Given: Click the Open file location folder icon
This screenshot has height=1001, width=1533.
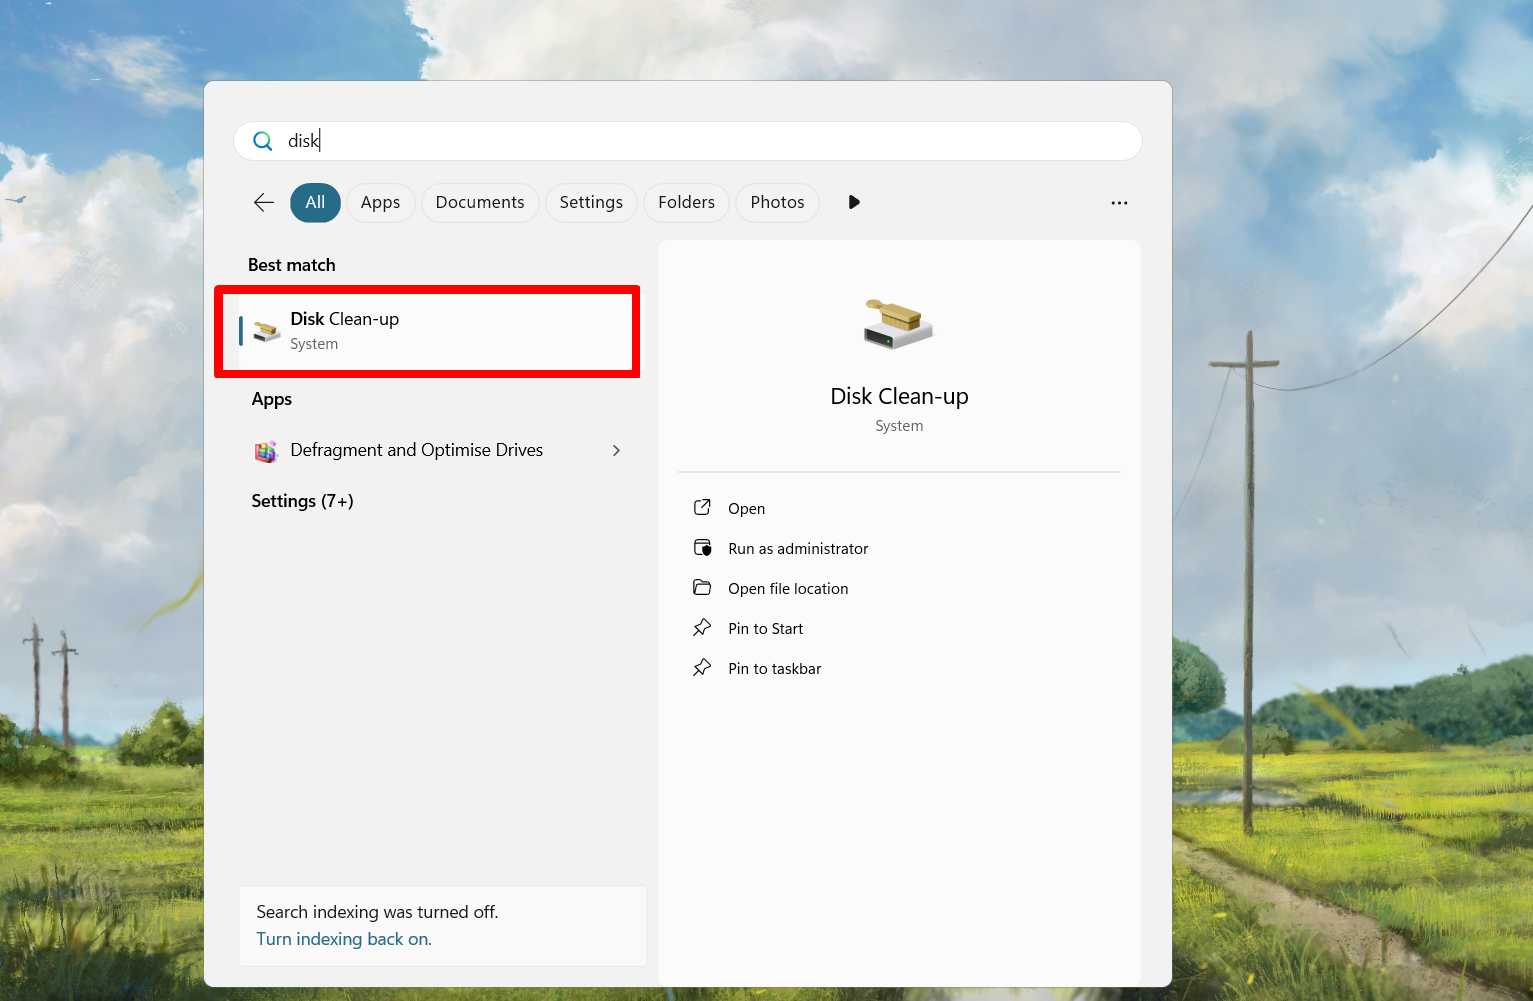Looking at the screenshot, I should (704, 588).
